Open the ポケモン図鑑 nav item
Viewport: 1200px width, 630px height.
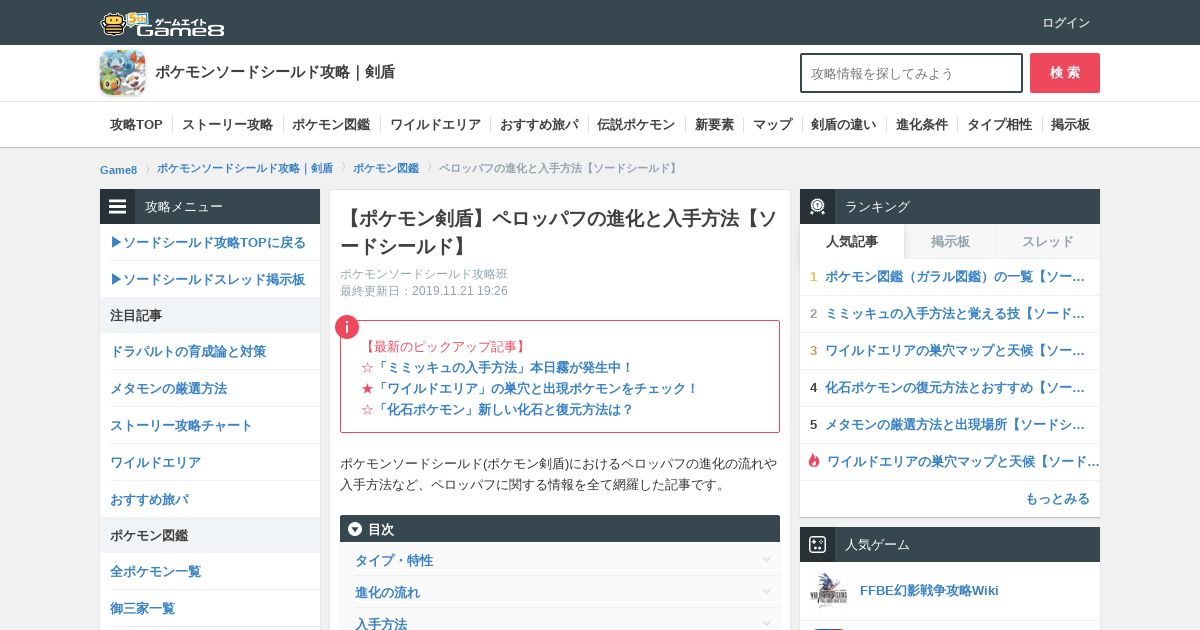coord(331,125)
